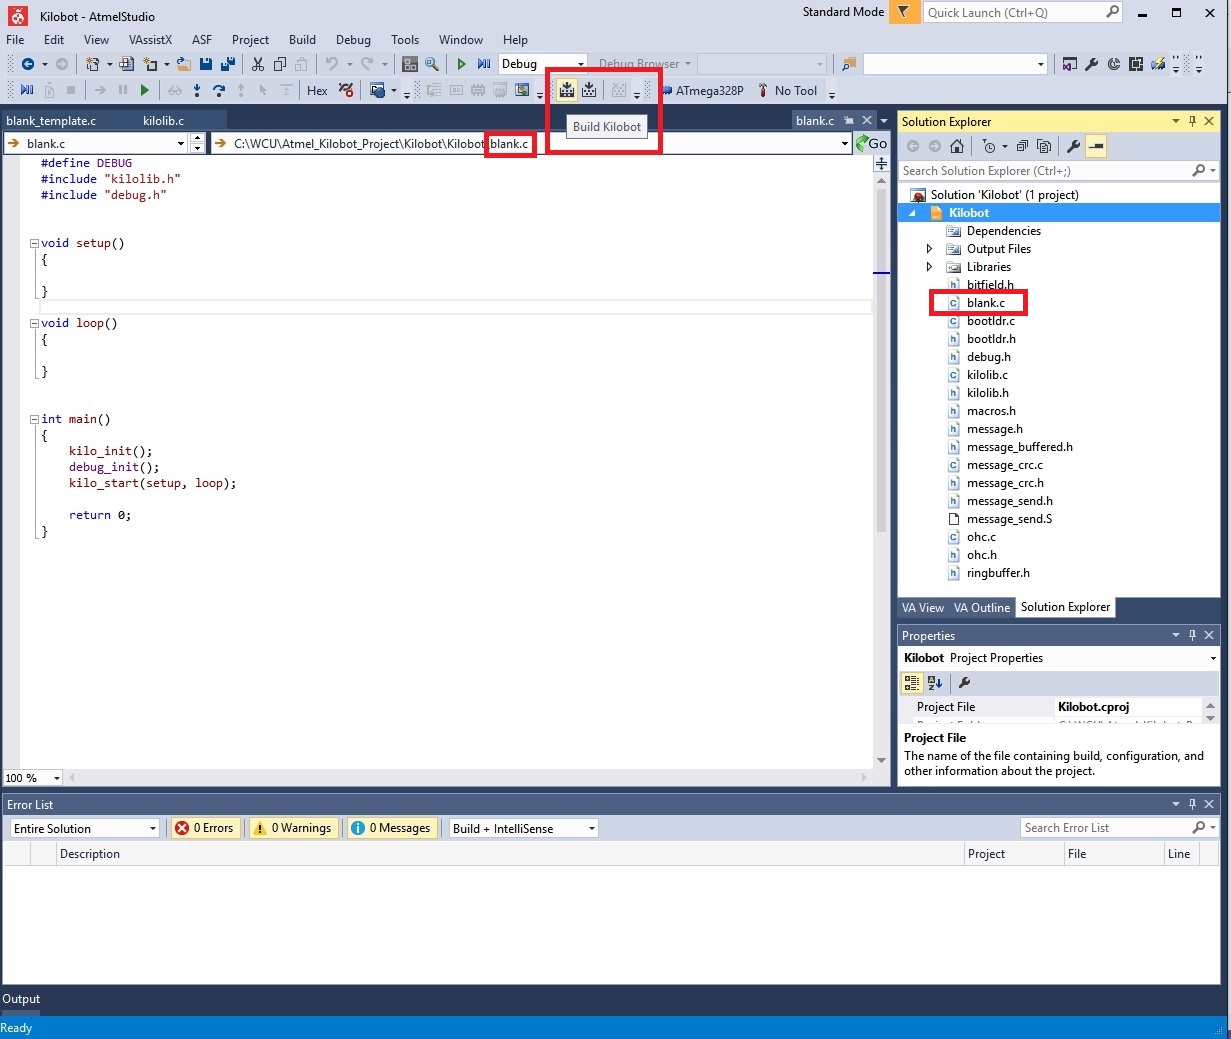Toggle the 0 Errors filter
Image resolution: width=1231 pixels, height=1039 pixels.
click(205, 828)
